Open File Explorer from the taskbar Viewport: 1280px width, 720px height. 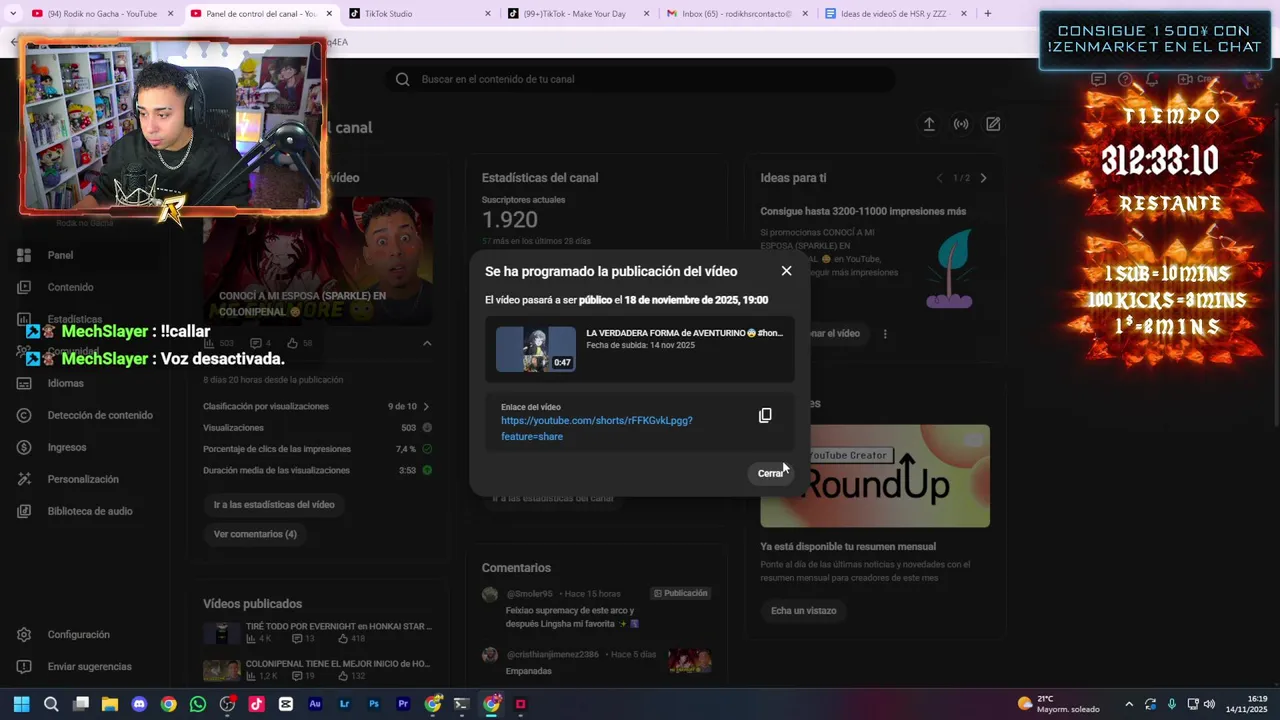[110, 704]
